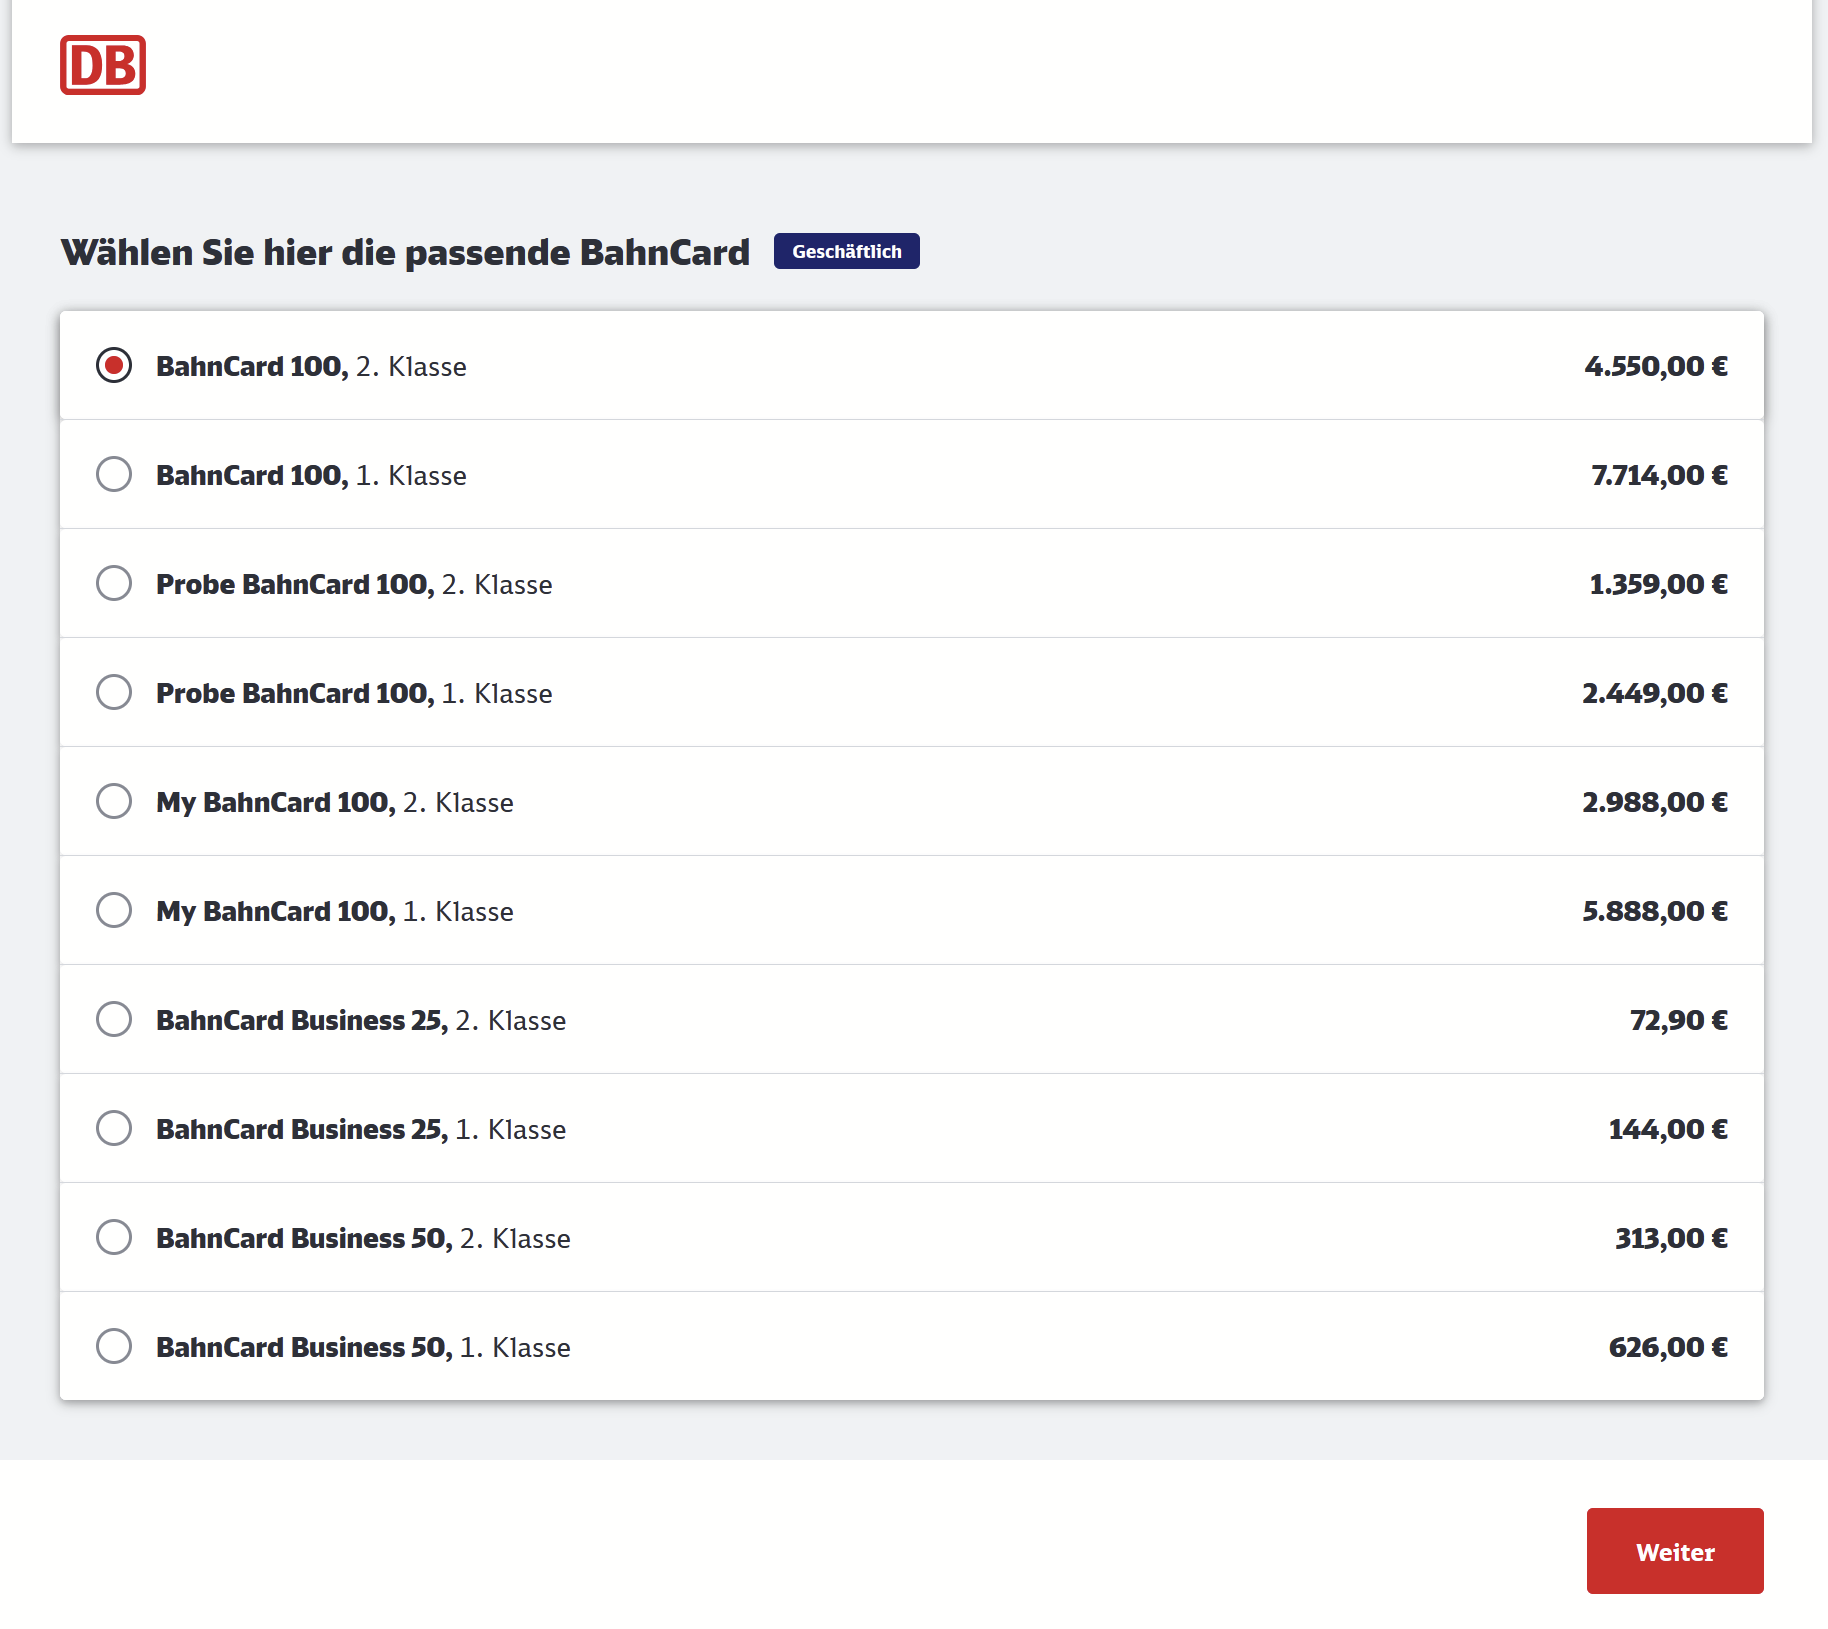Click the price 7.714,00 €
Viewport: 1828px width, 1629px height.
(x=1659, y=475)
